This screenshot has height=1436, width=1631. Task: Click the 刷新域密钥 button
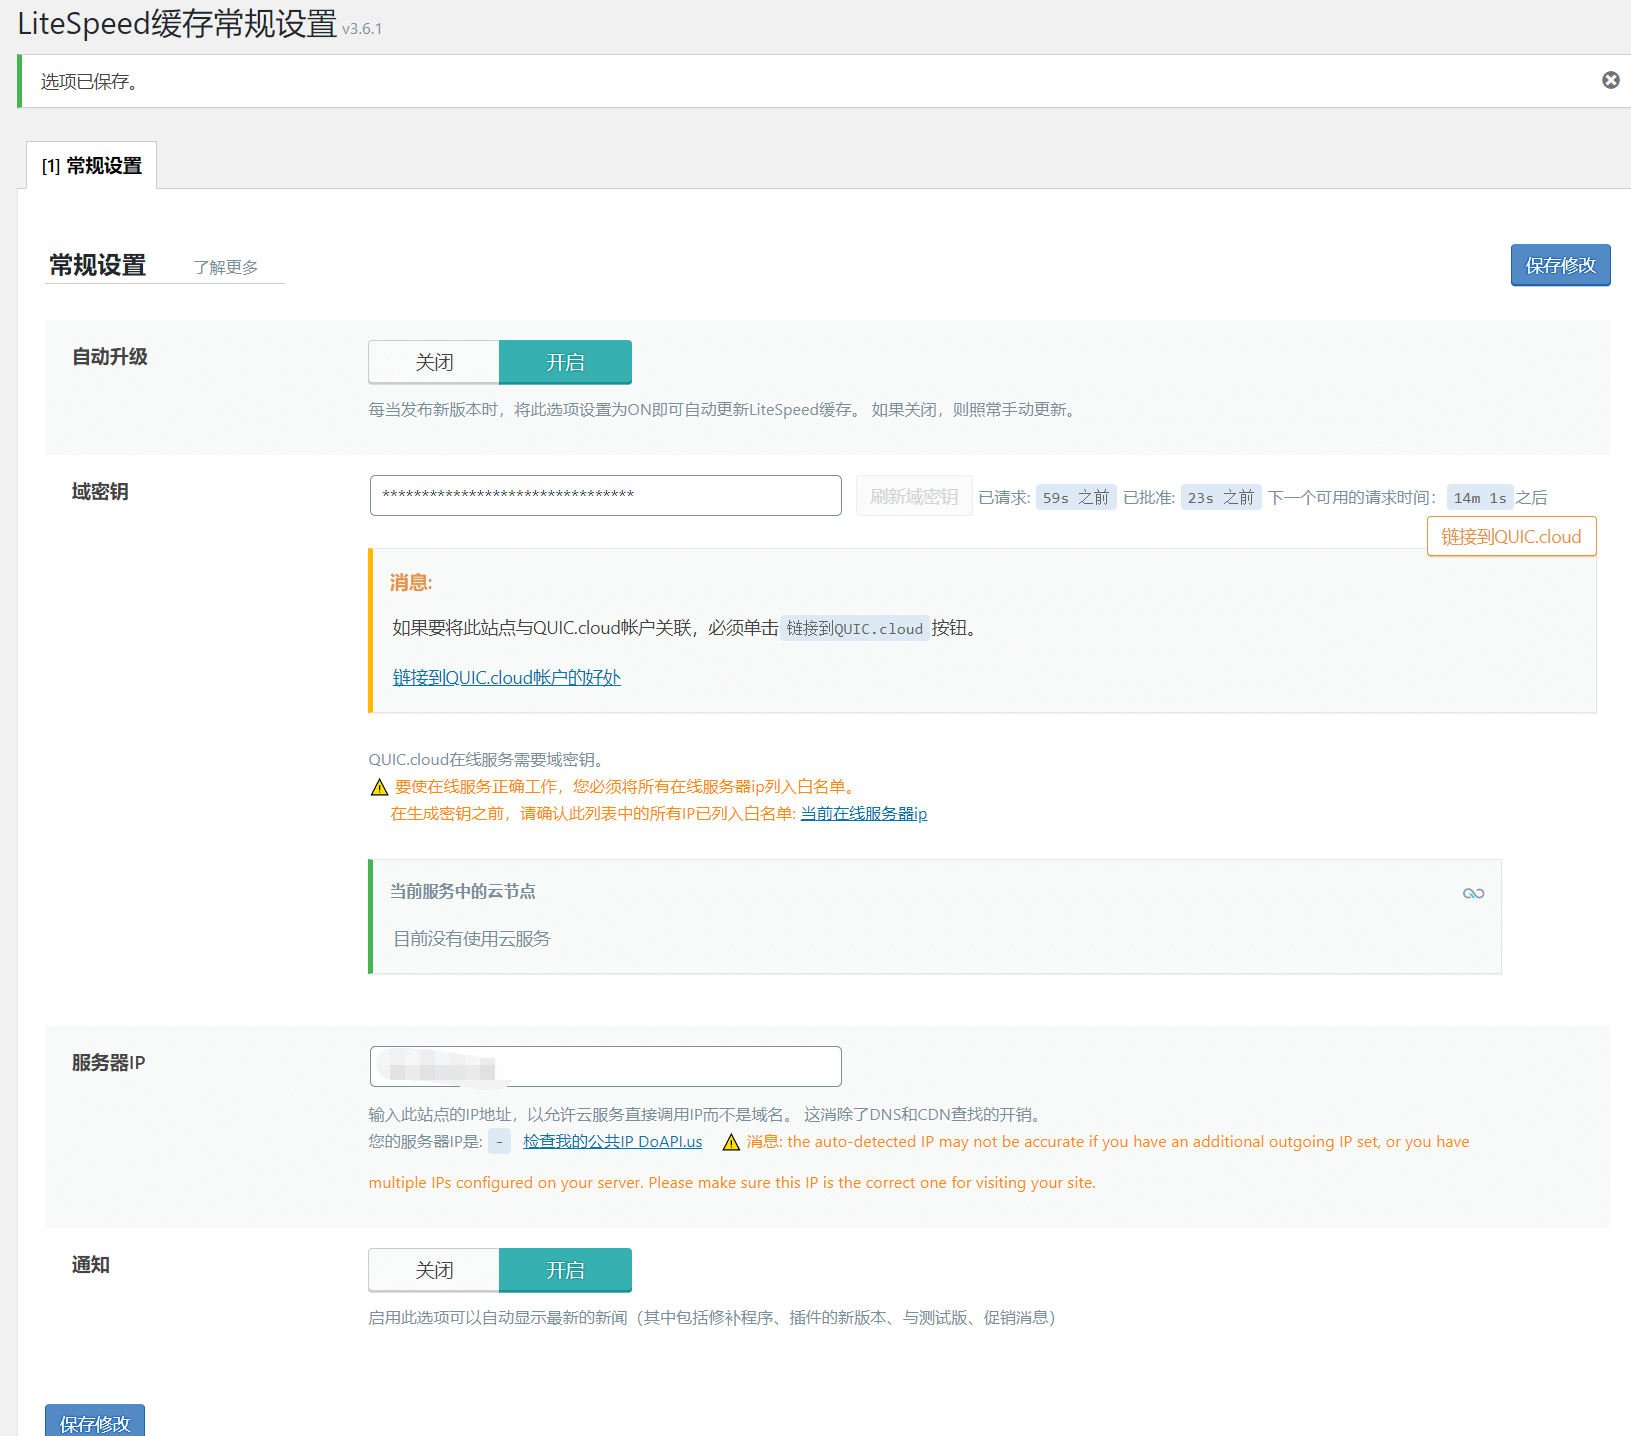pos(914,496)
